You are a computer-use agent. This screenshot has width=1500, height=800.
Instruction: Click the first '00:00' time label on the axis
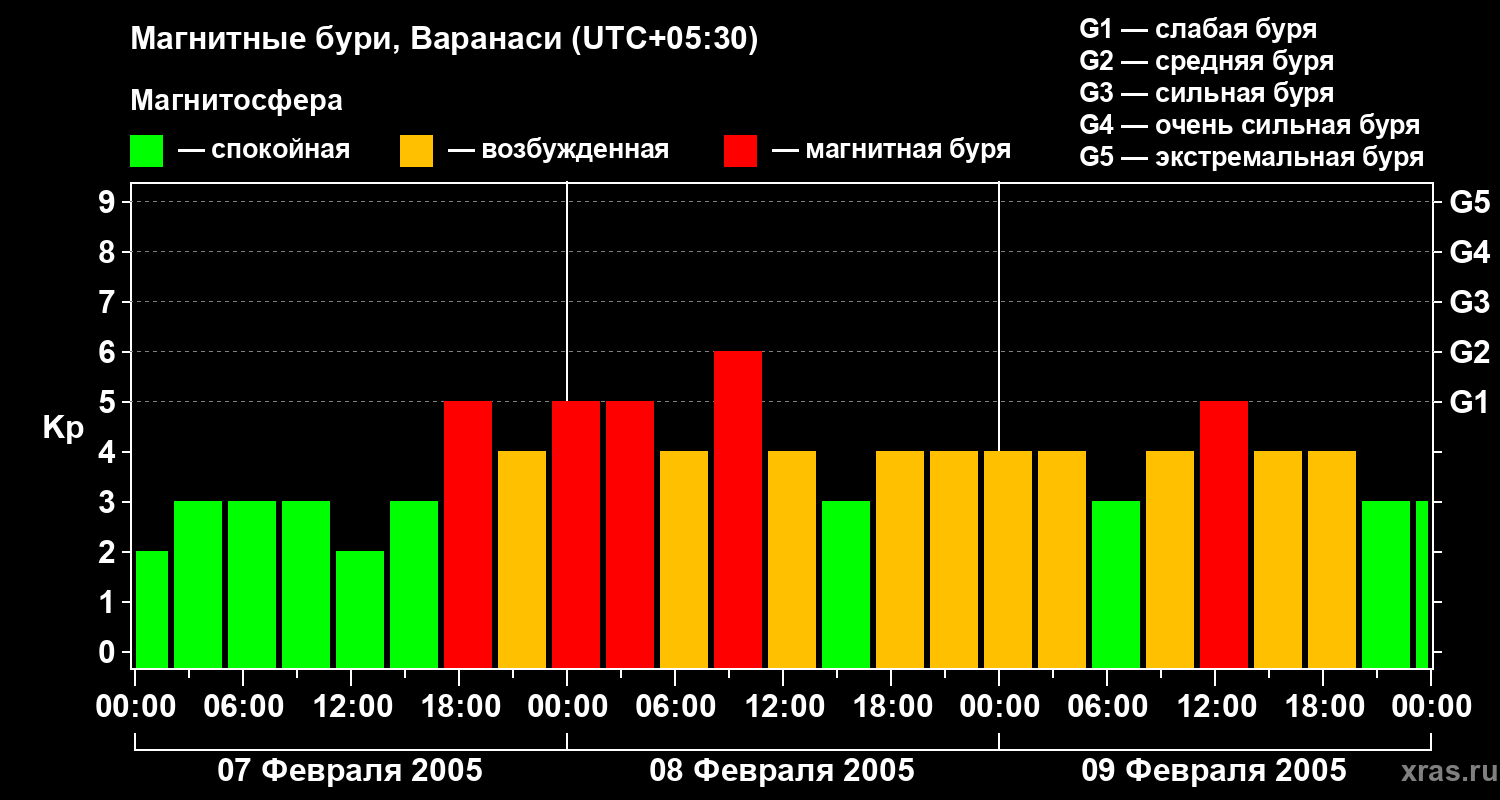pyautogui.click(x=134, y=707)
